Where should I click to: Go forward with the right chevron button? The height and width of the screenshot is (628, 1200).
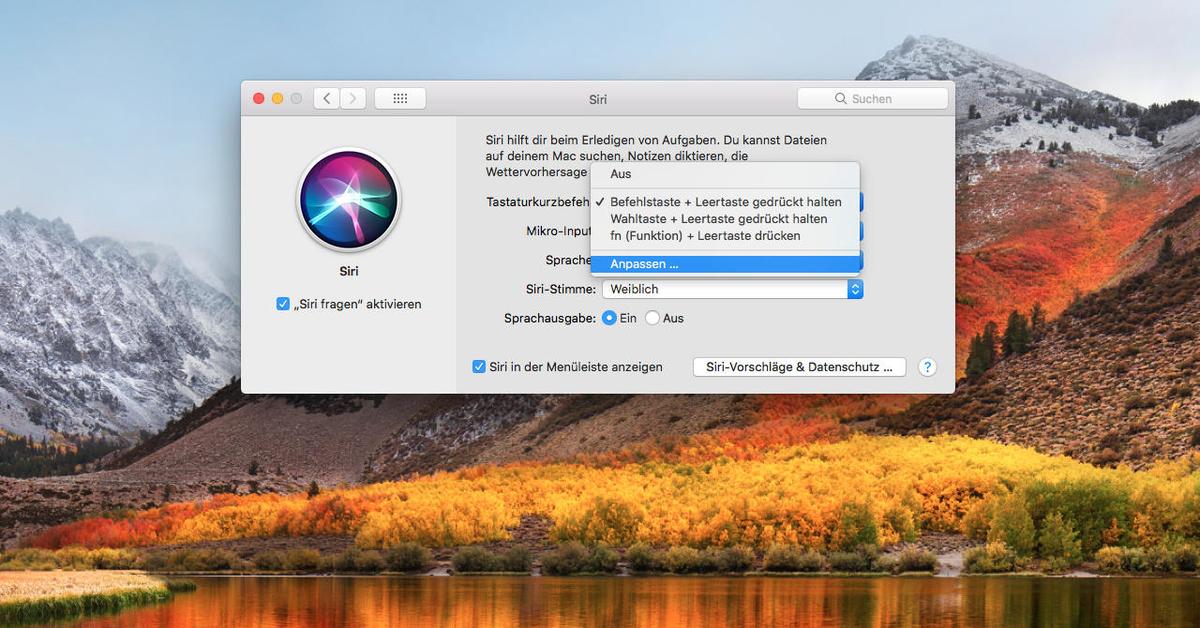tap(353, 98)
